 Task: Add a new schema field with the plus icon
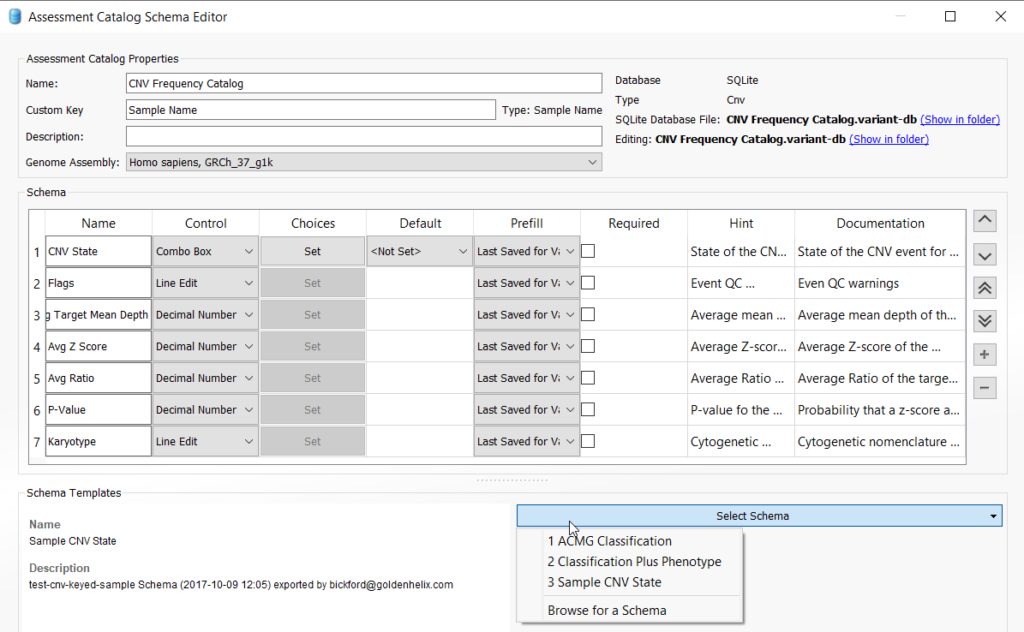pos(984,354)
